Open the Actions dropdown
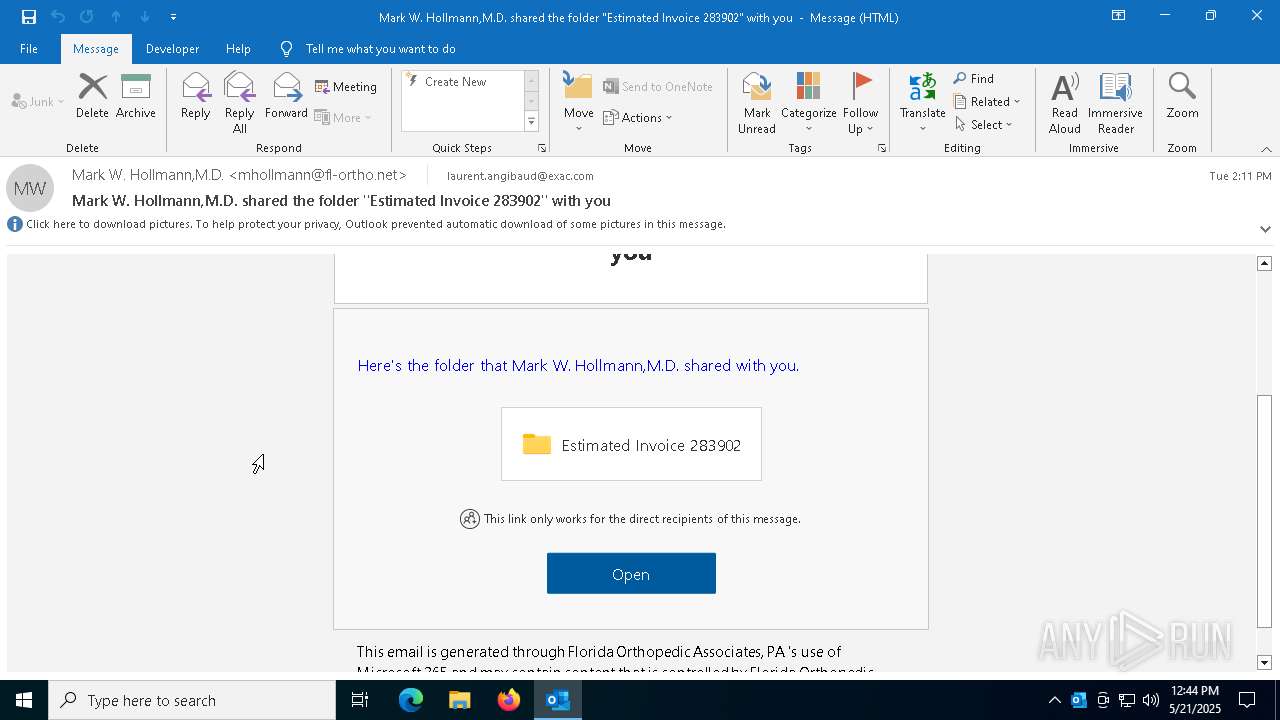 (638, 117)
